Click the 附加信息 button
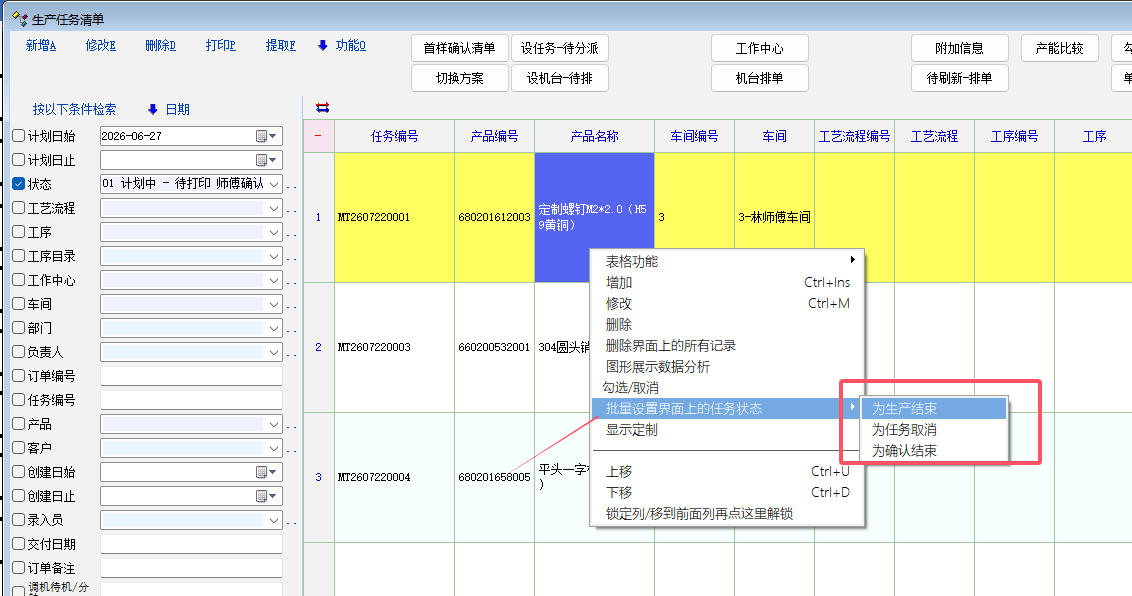1132x596 pixels. click(959, 48)
